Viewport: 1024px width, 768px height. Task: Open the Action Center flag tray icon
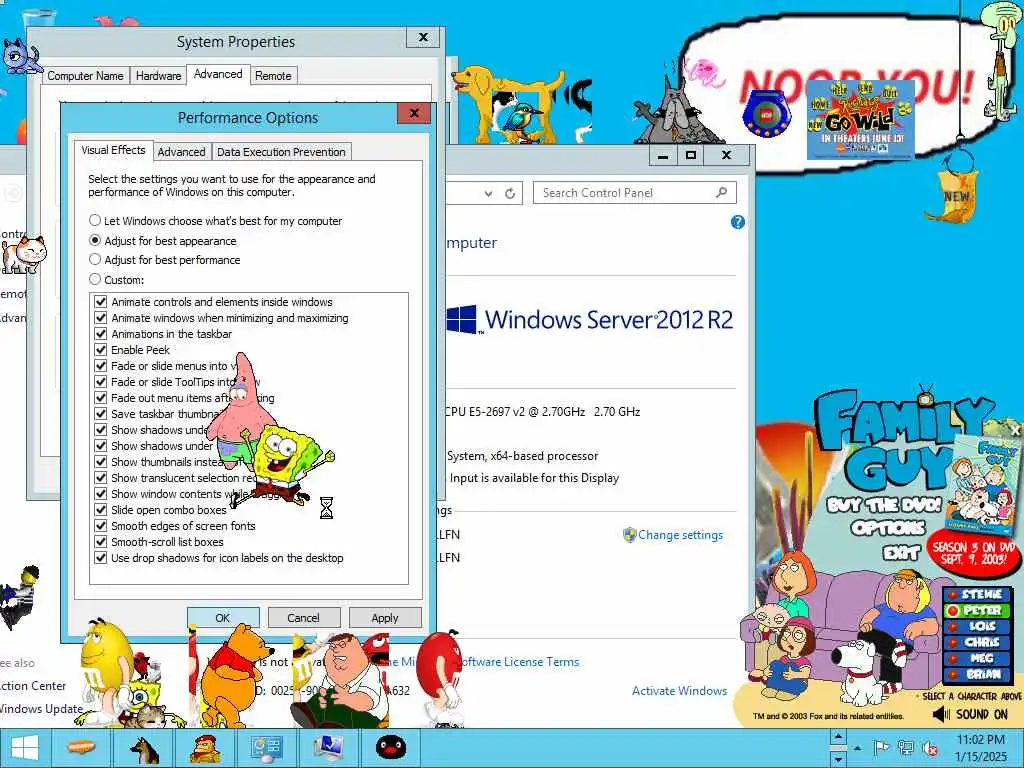click(x=881, y=748)
